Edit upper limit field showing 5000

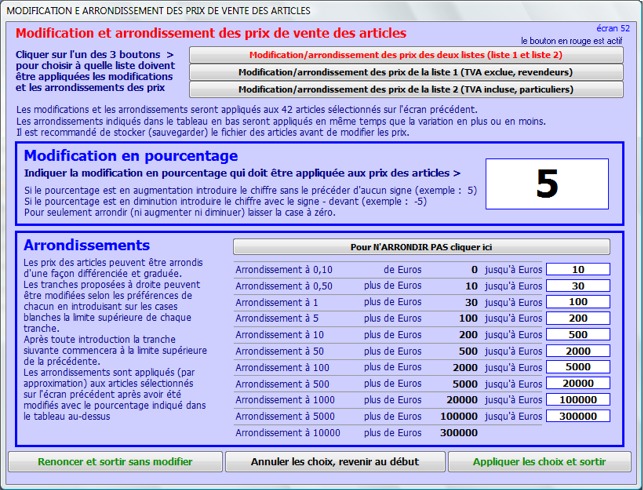(578, 367)
